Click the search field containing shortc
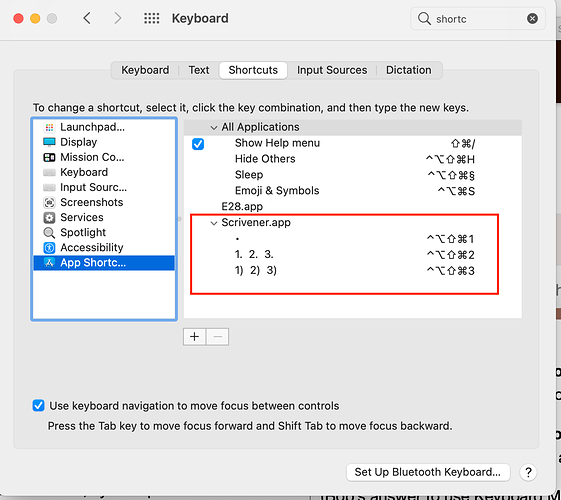The image size is (561, 500). coord(478,19)
